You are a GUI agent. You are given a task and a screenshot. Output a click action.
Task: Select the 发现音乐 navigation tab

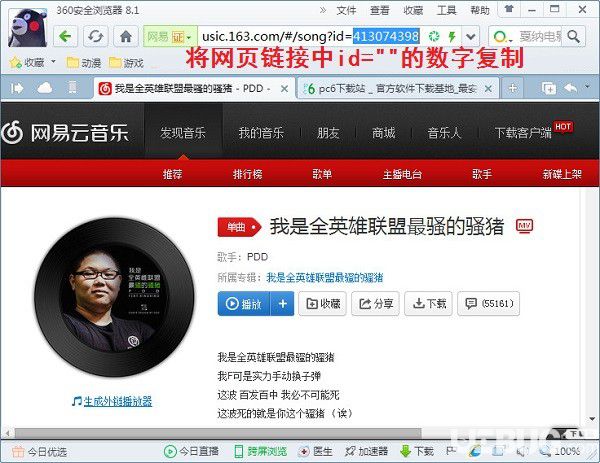pyautogui.click(x=183, y=133)
